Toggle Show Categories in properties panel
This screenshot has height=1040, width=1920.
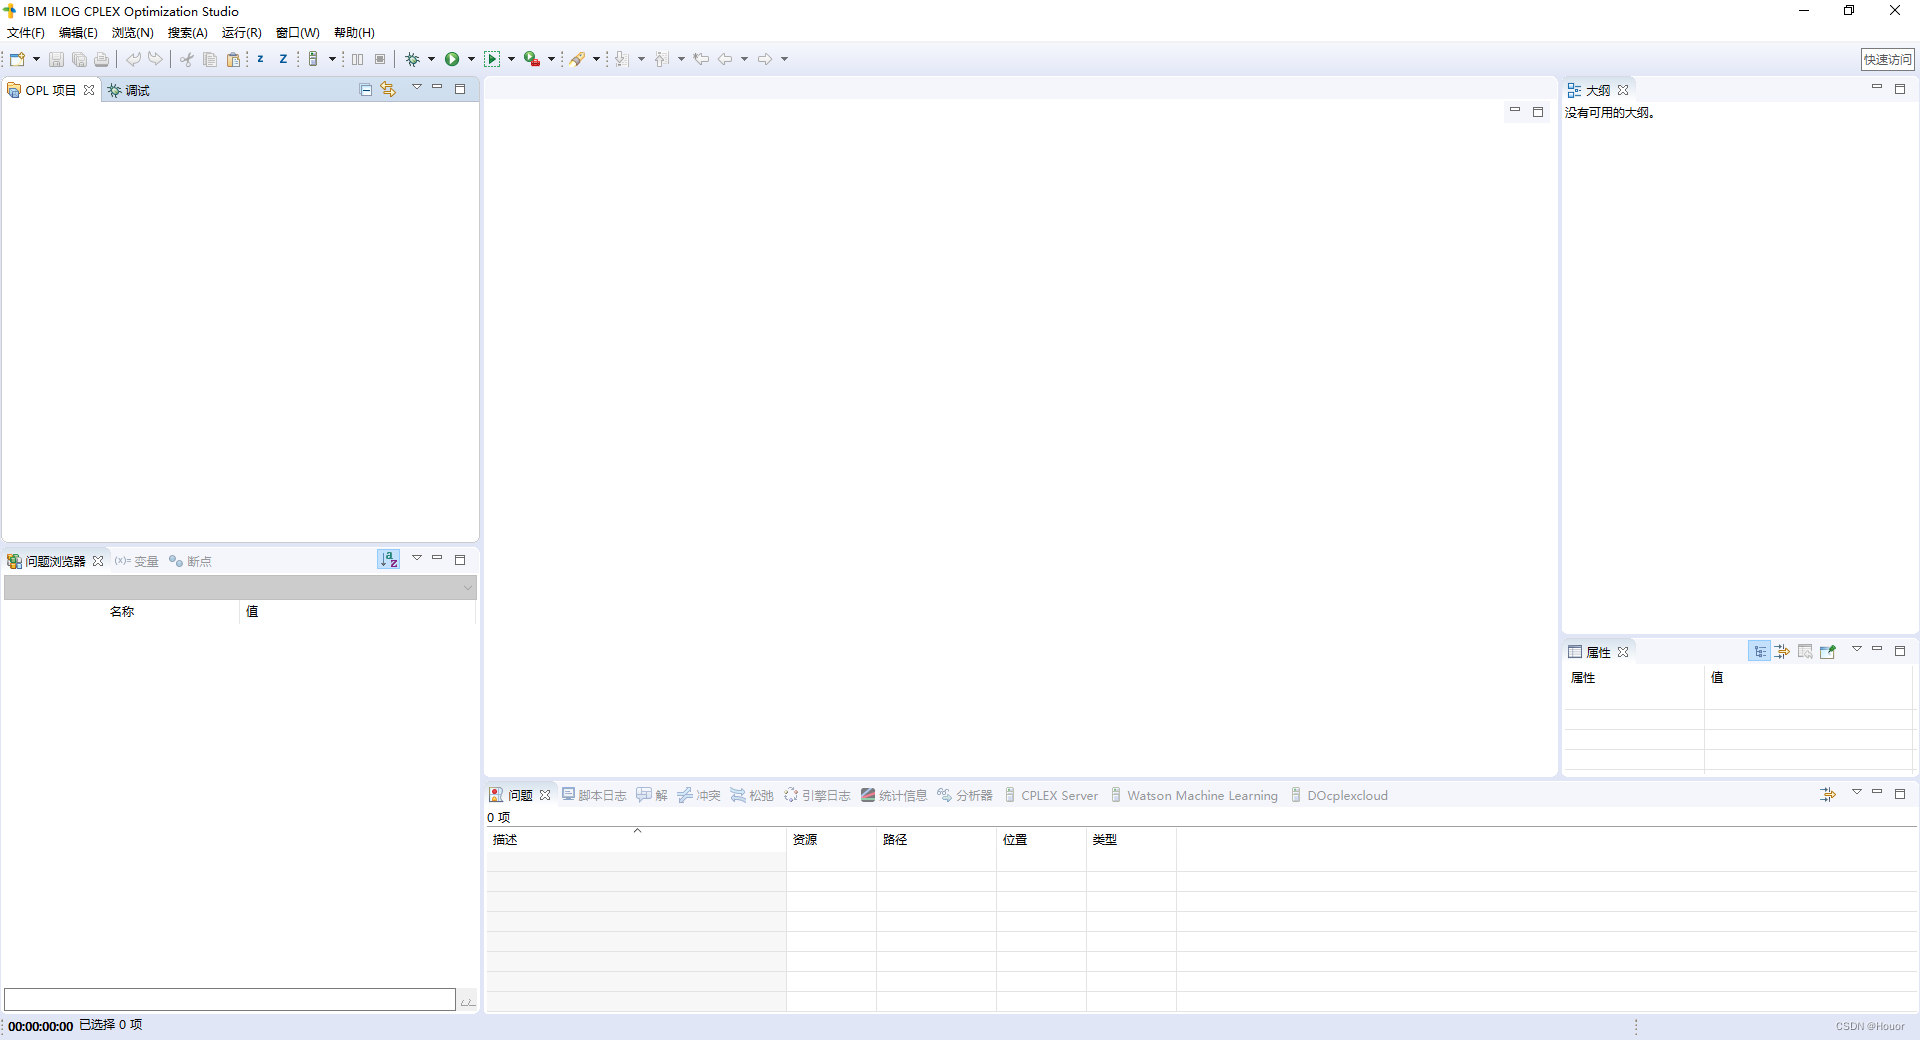coord(1759,651)
